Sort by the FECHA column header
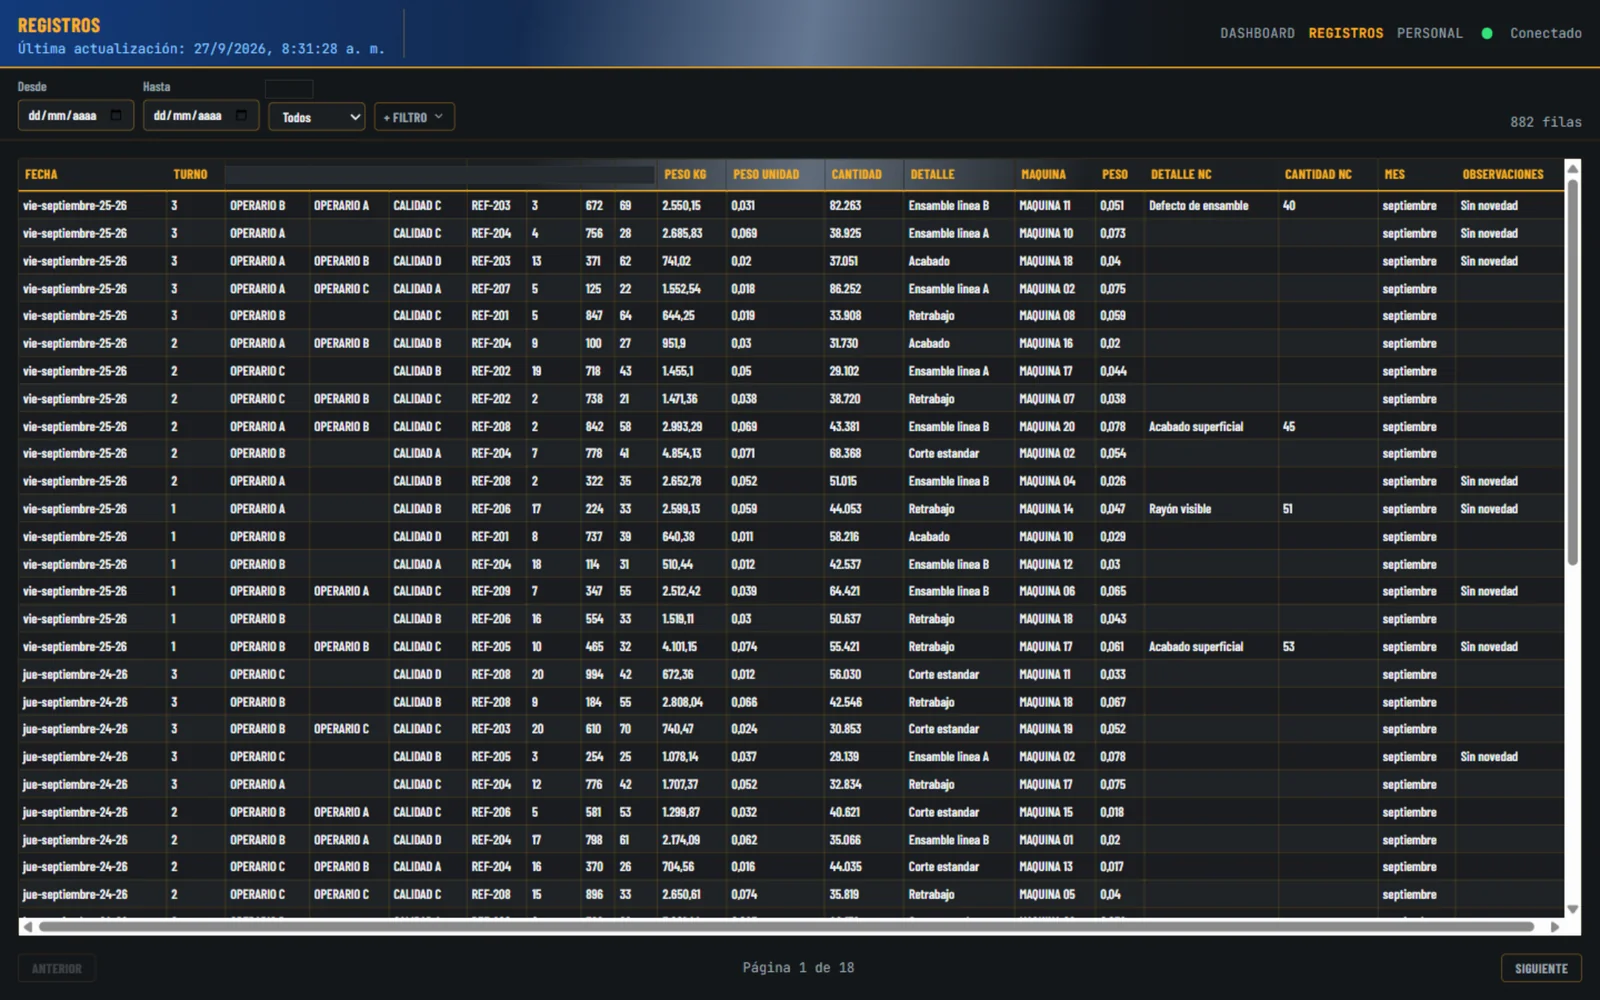Viewport: 1600px width, 1000px height. point(41,175)
